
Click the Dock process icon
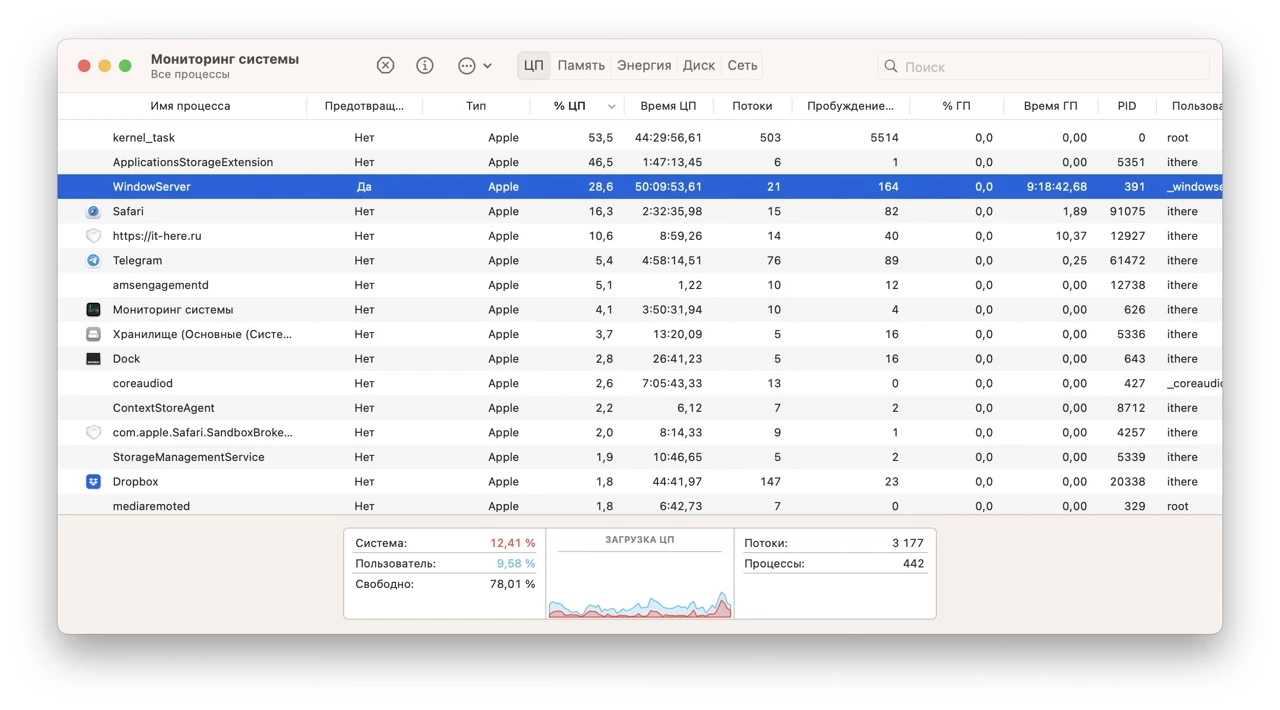pos(93,358)
